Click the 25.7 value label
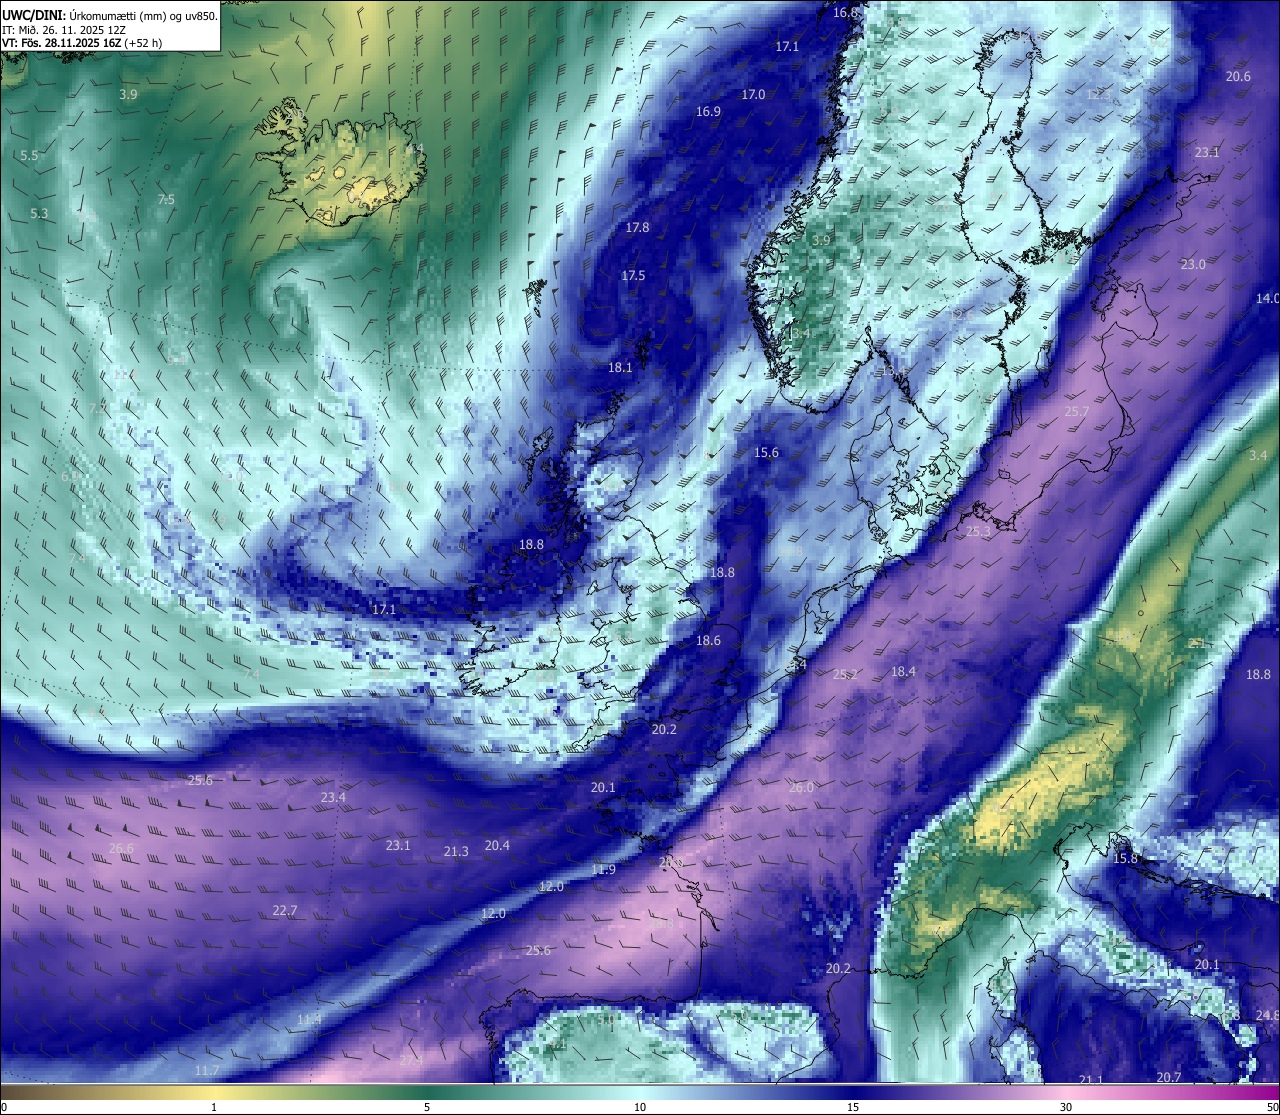 pyautogui.click(x=1077, y=412)
